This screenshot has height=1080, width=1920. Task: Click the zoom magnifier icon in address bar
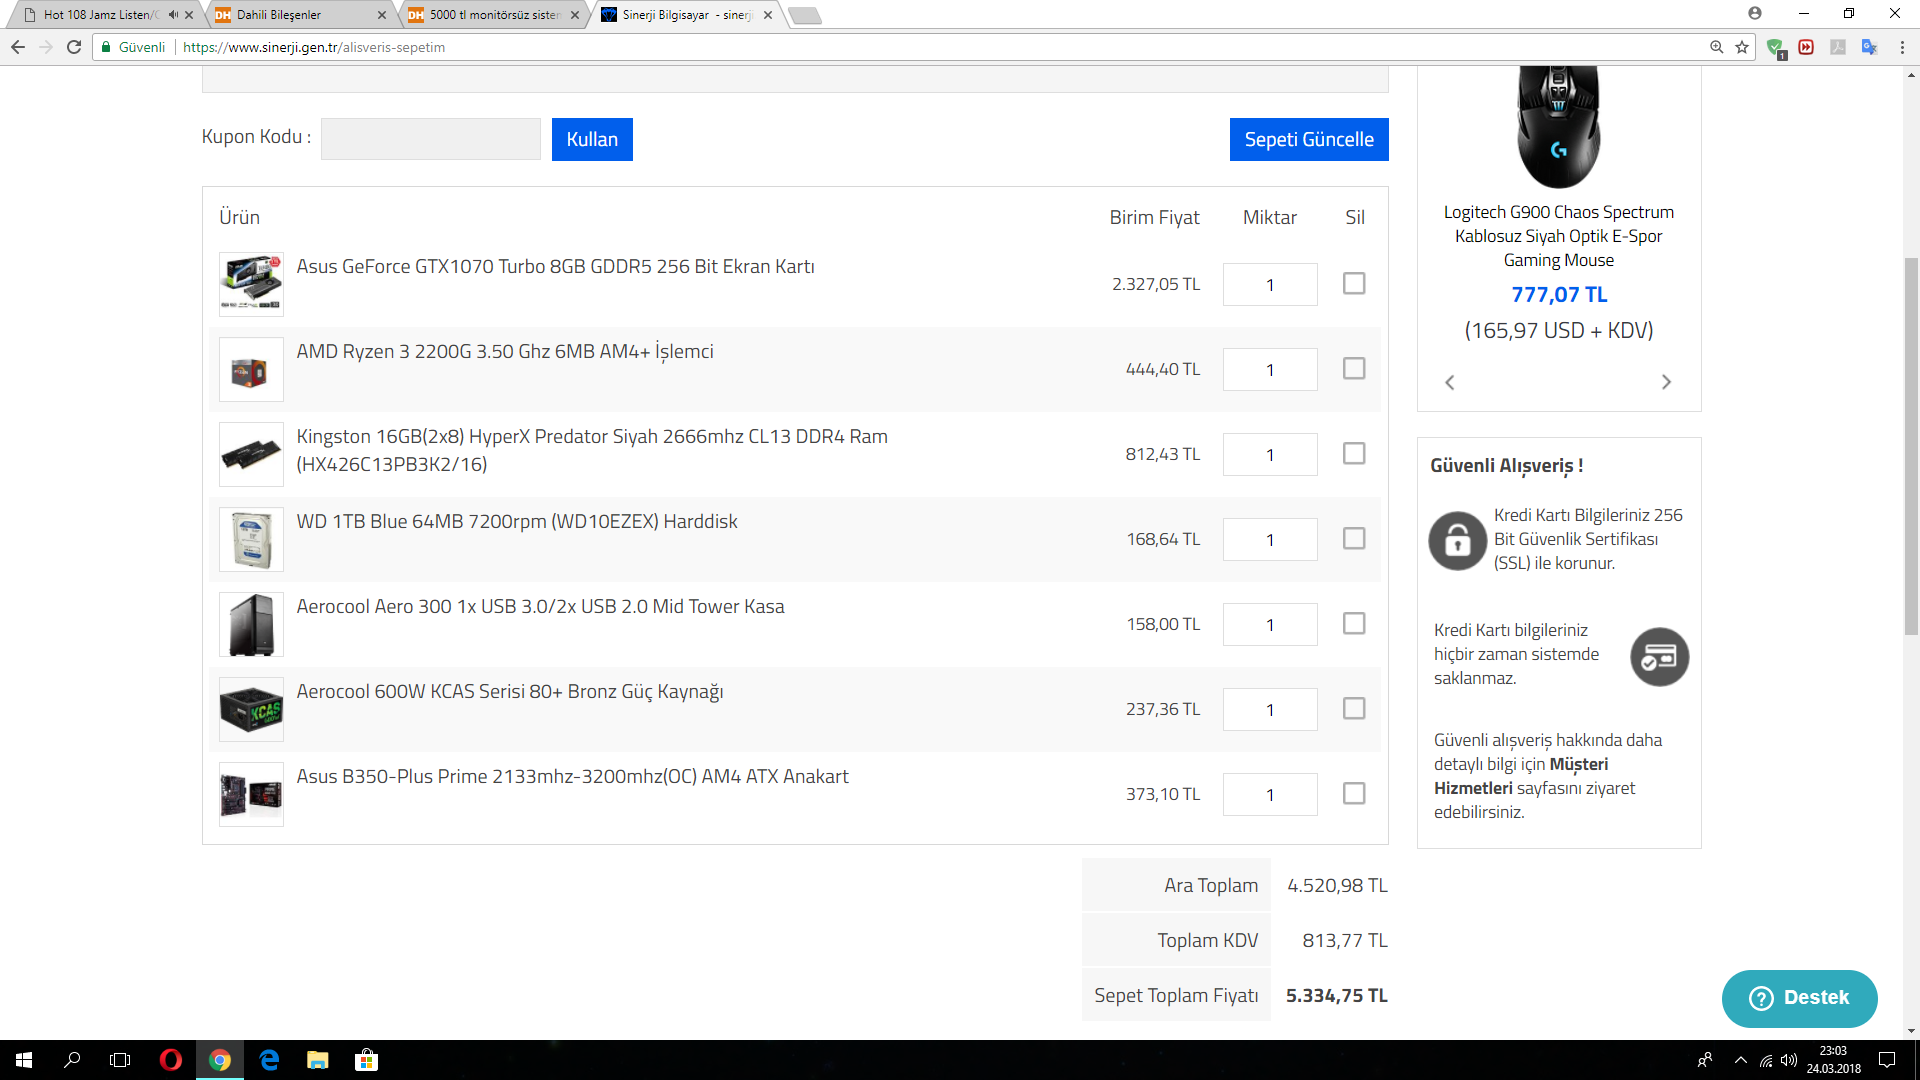pyautogui.click(x=1717, y=47)
